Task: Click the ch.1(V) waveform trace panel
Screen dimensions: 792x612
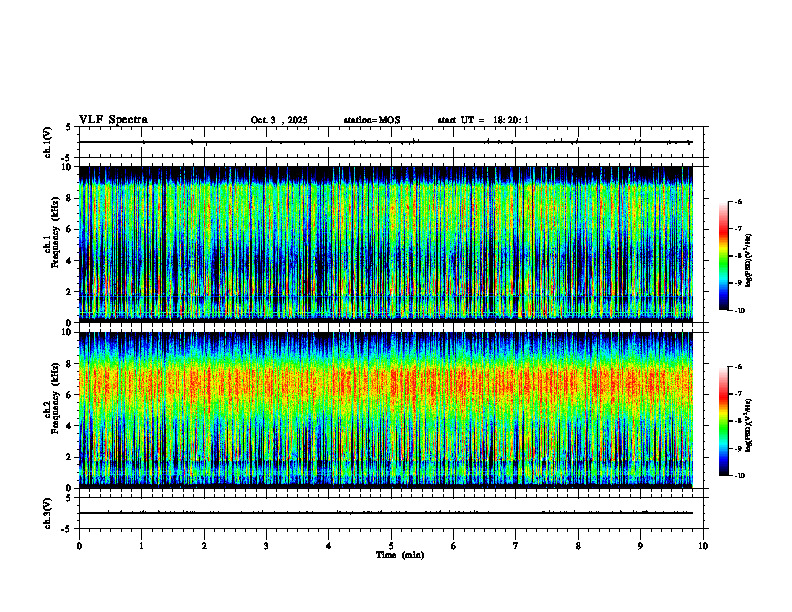Action: pyautogui.click(x=391, y=142)
